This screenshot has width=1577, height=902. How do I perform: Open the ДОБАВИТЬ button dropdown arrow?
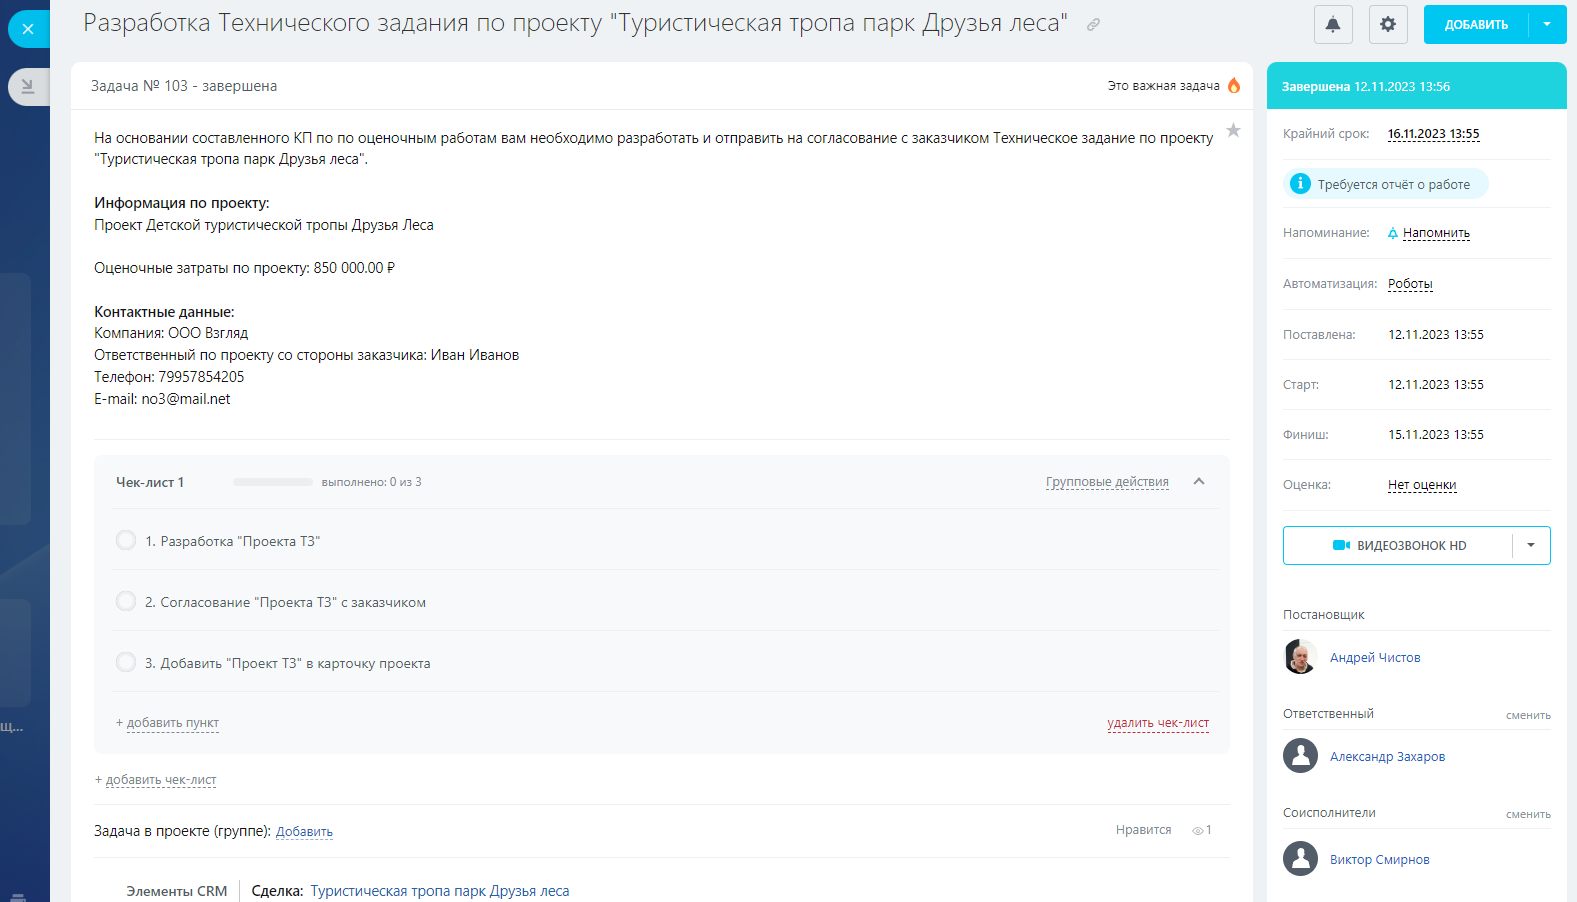1547,25
